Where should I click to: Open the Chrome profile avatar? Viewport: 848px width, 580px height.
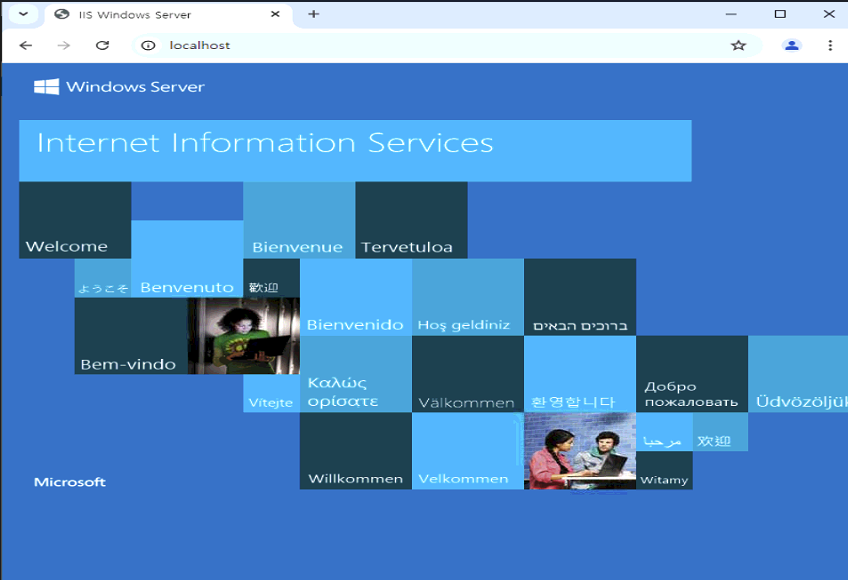(792, 45)
